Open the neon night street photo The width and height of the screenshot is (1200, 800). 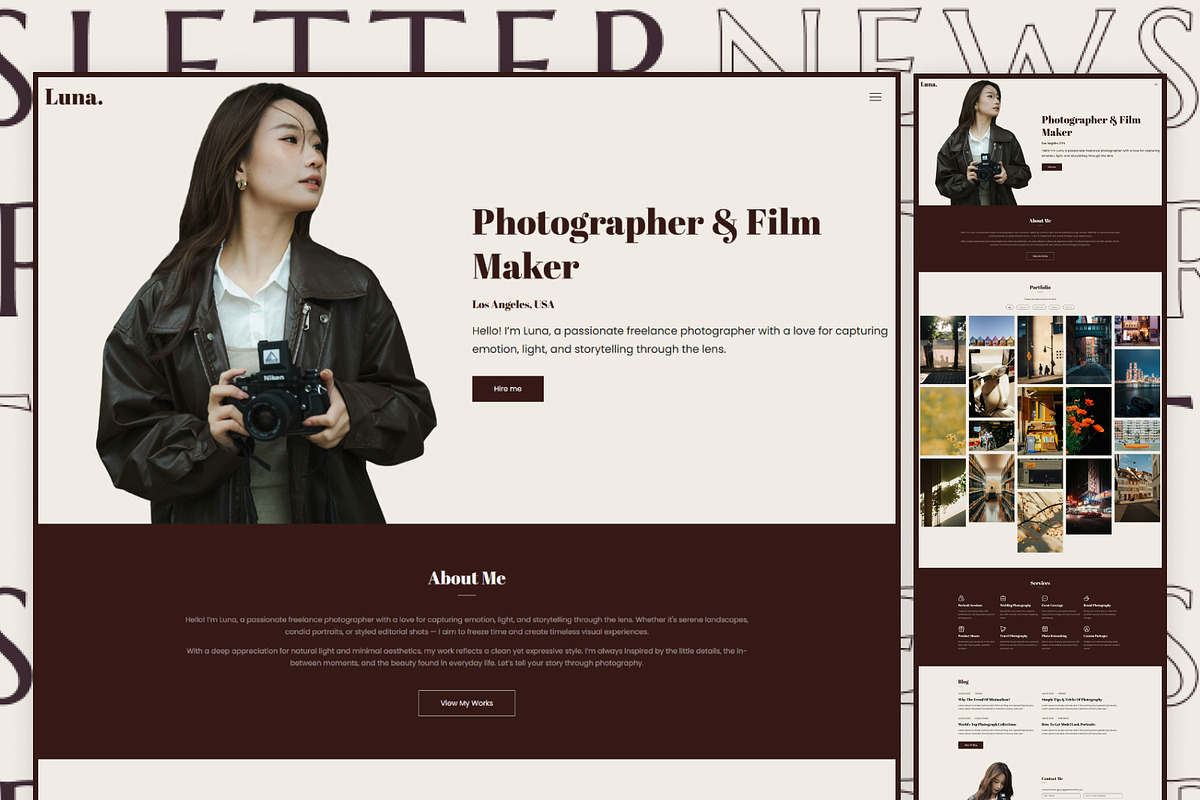tap(1089, 496)
